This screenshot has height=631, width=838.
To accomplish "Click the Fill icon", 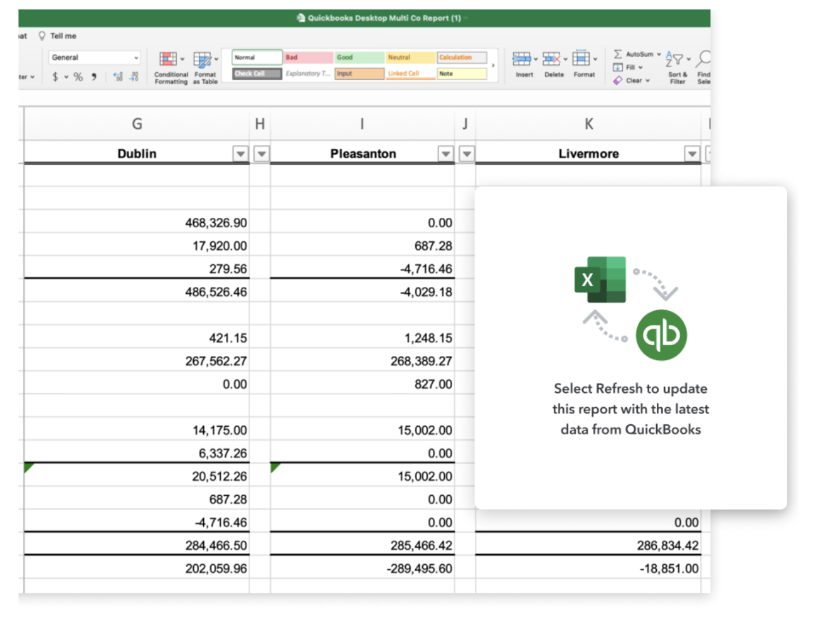I will click(x=618, y=67).
